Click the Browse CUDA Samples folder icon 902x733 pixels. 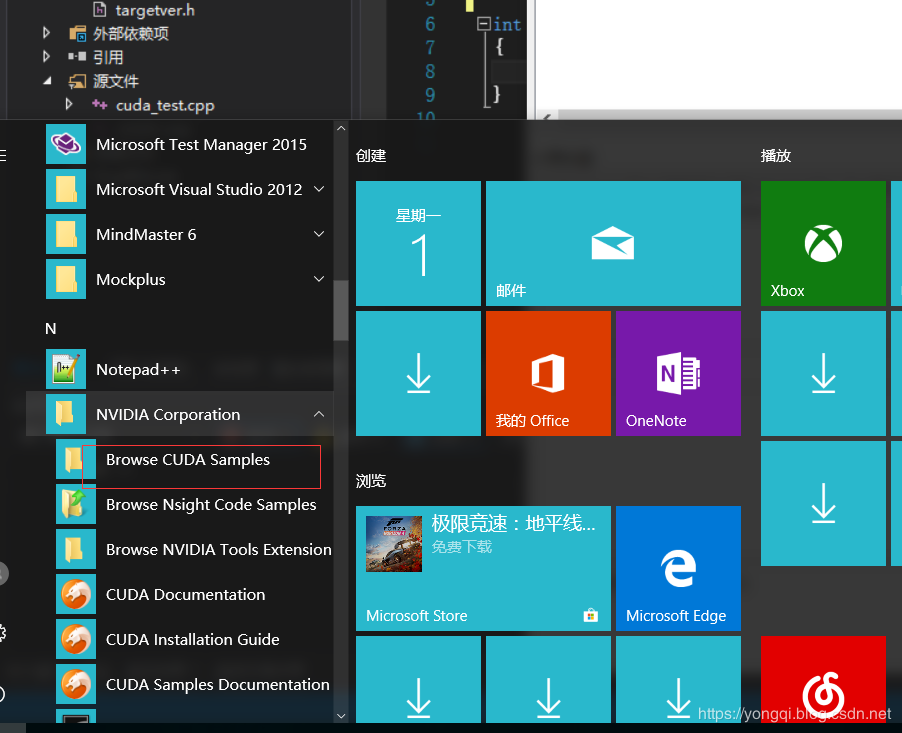75,459
